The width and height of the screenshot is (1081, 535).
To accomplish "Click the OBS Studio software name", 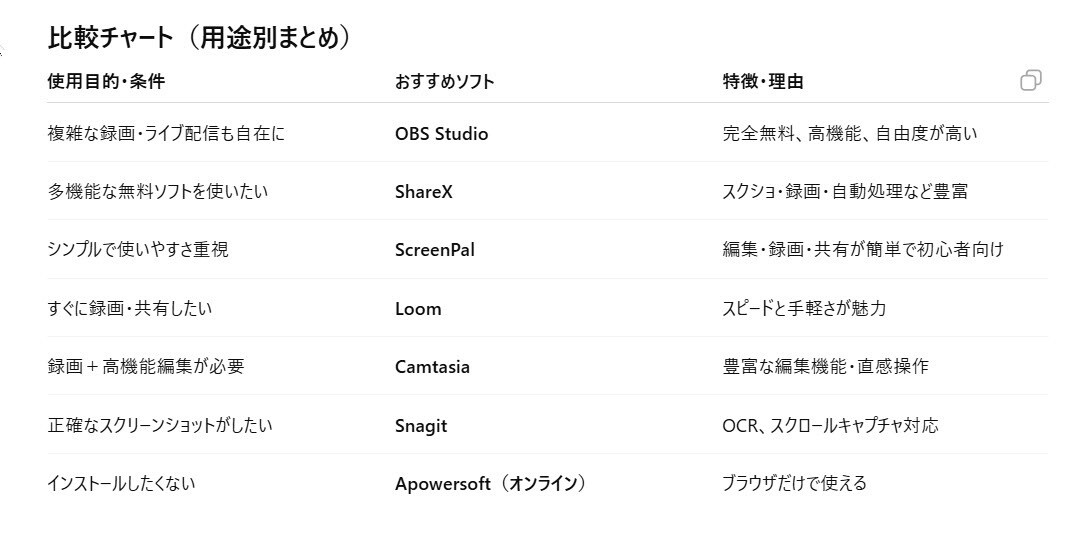I will 441,133.
